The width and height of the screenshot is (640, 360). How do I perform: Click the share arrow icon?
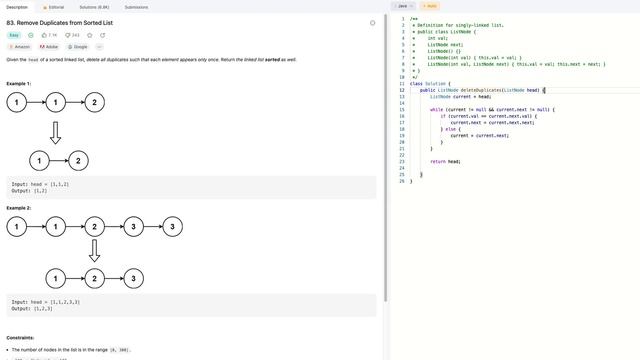(x=102, y=35)
